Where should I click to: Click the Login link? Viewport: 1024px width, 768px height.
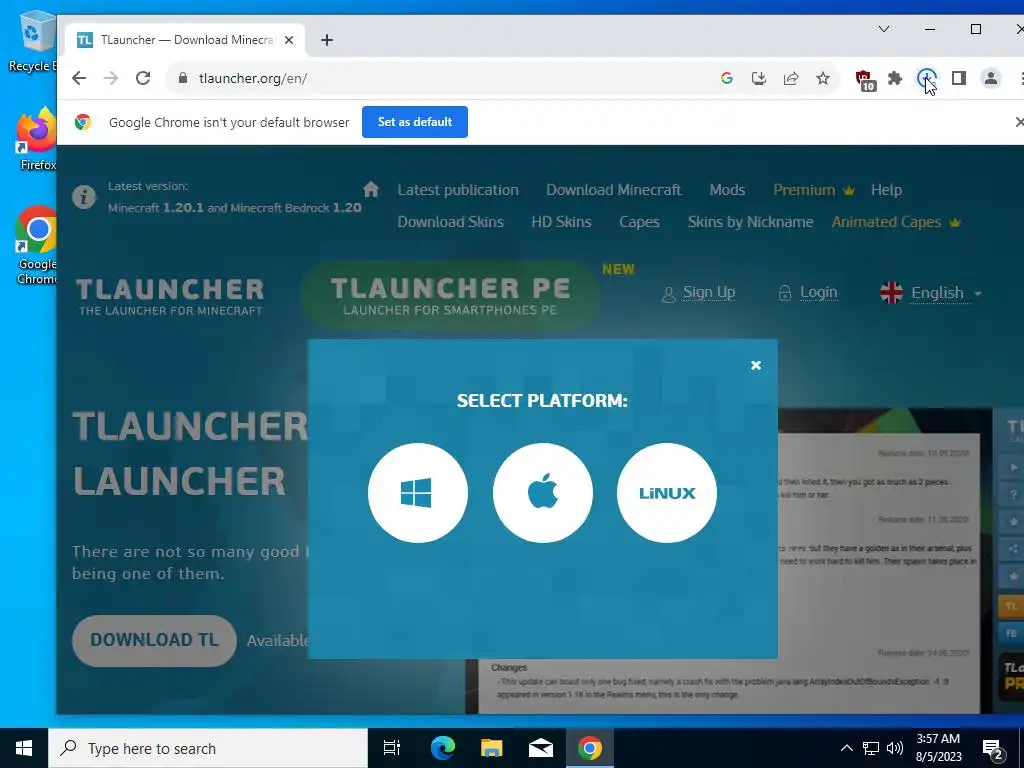808,293
